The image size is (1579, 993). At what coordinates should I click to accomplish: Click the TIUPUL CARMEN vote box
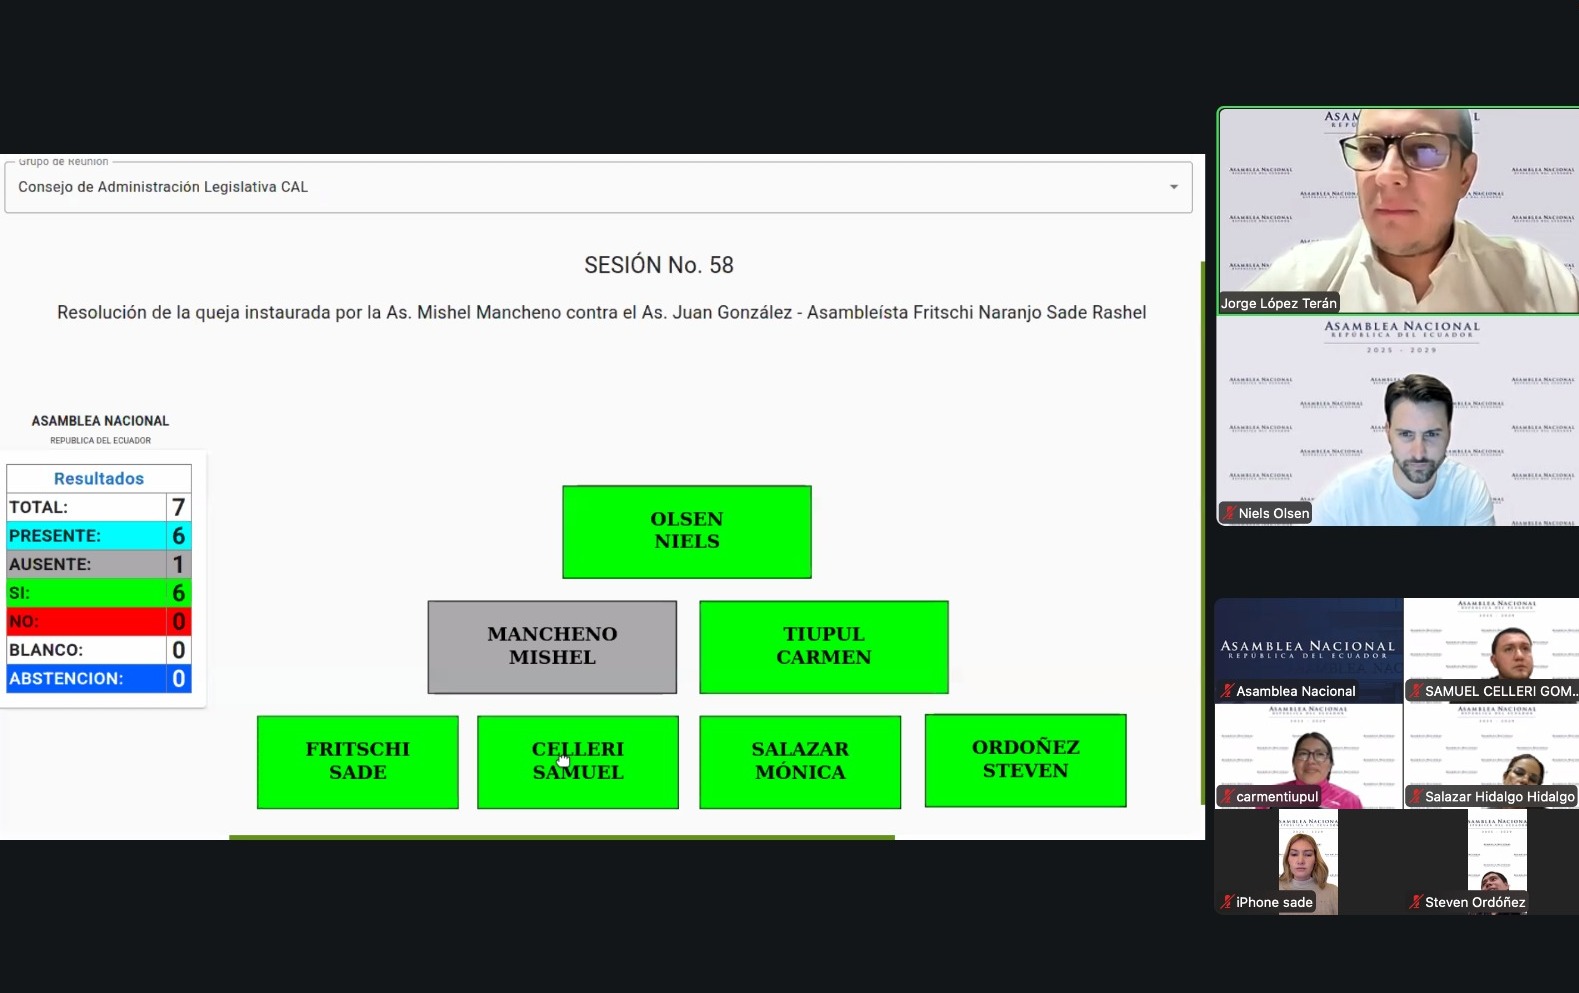(823, 646)
